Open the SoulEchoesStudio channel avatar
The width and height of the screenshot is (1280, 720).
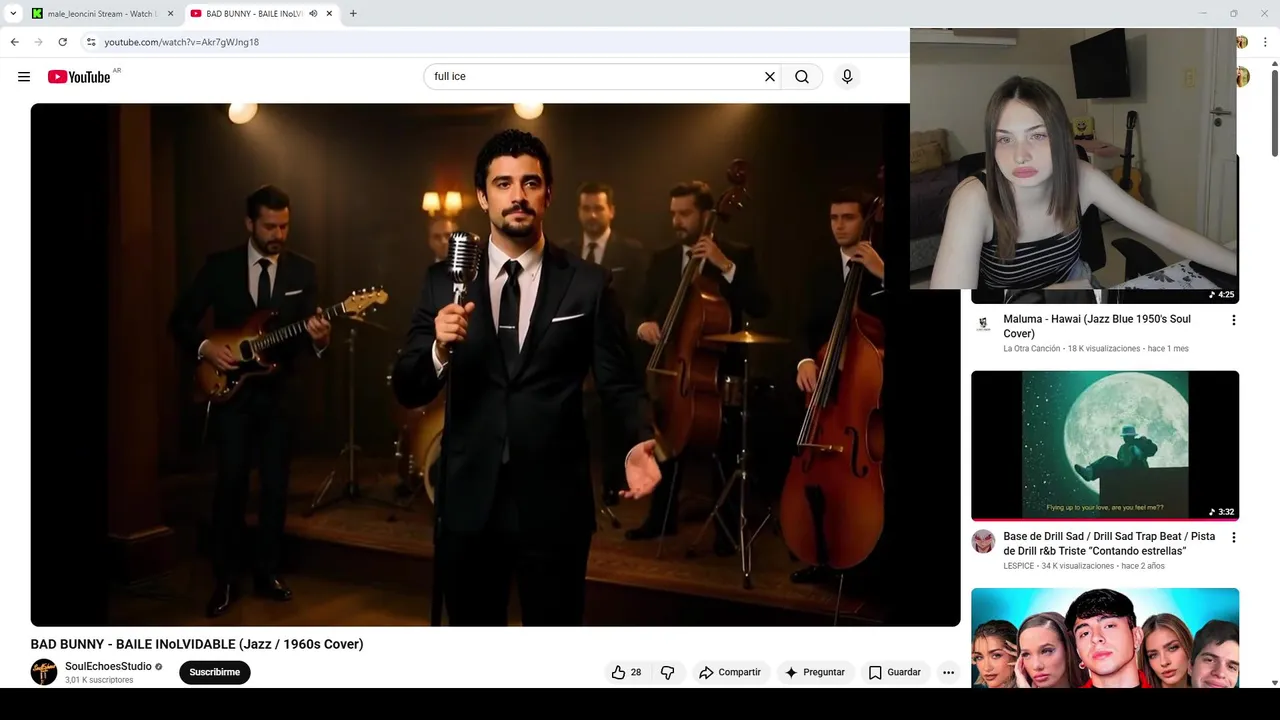[44, 672]
